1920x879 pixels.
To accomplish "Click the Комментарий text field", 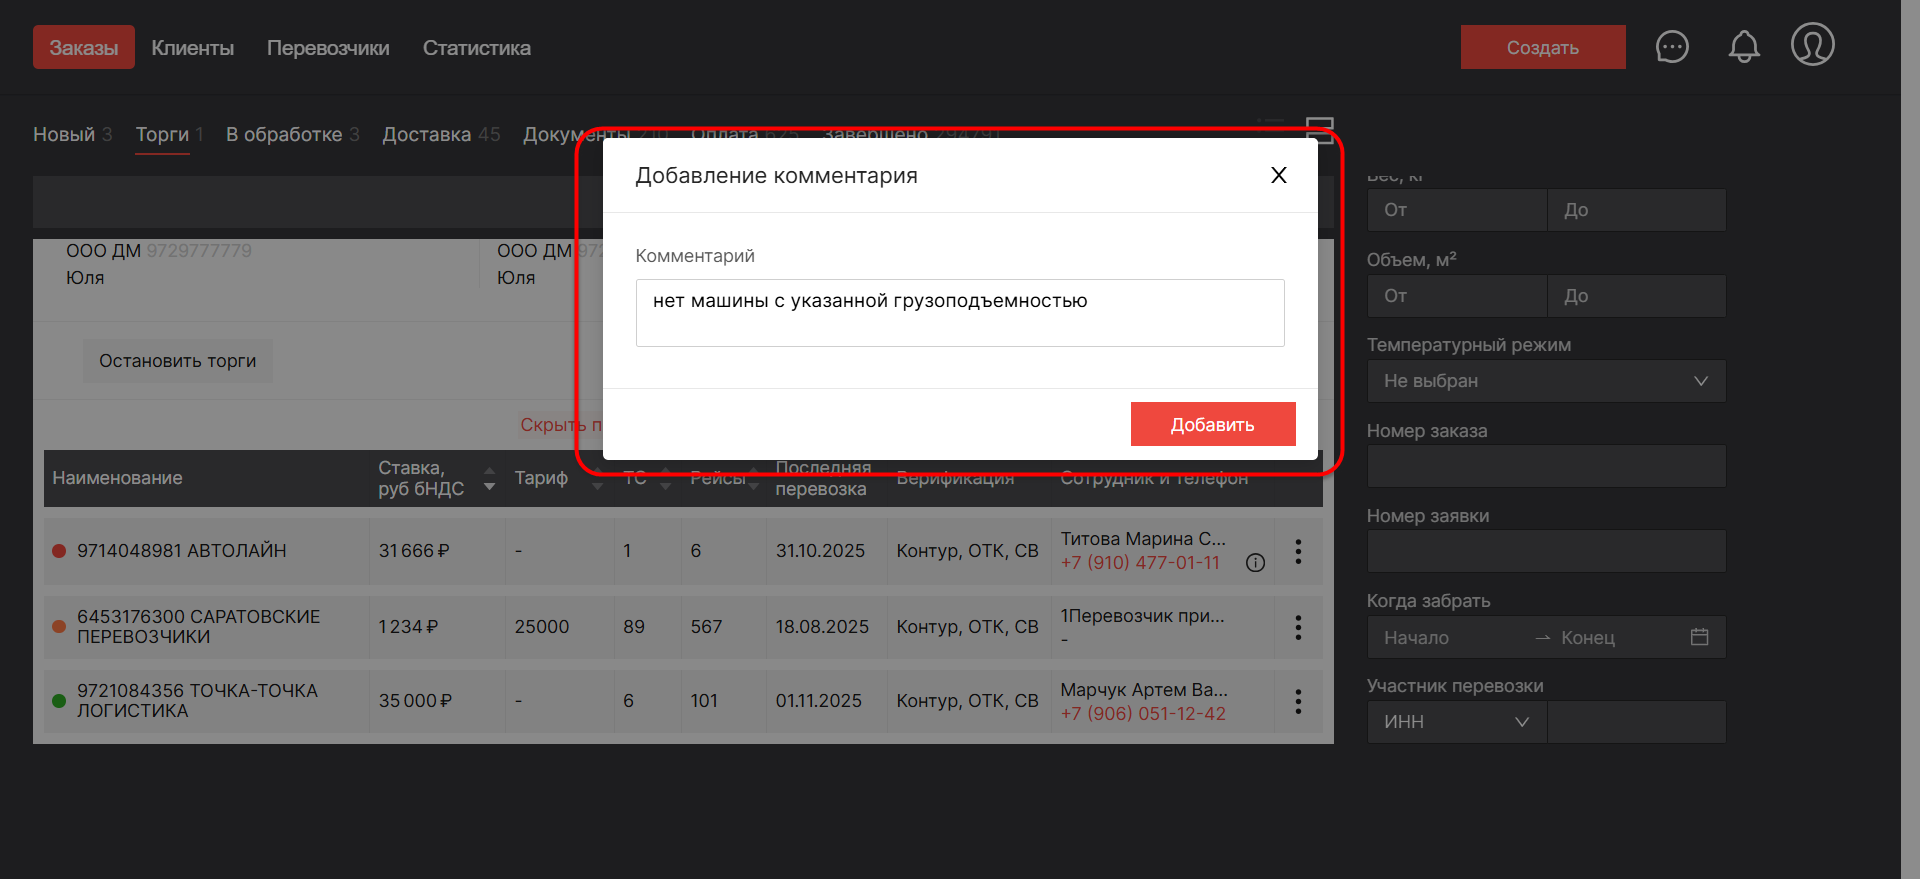I will [x=959, y=313].
